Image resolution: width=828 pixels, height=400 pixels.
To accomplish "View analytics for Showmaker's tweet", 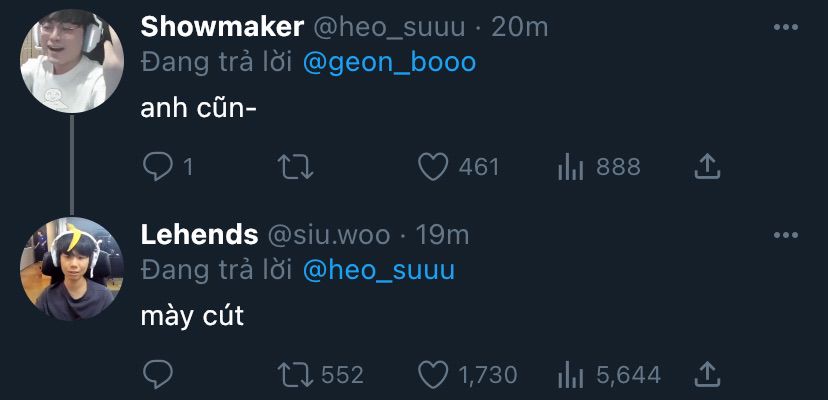I will [570, 166].
